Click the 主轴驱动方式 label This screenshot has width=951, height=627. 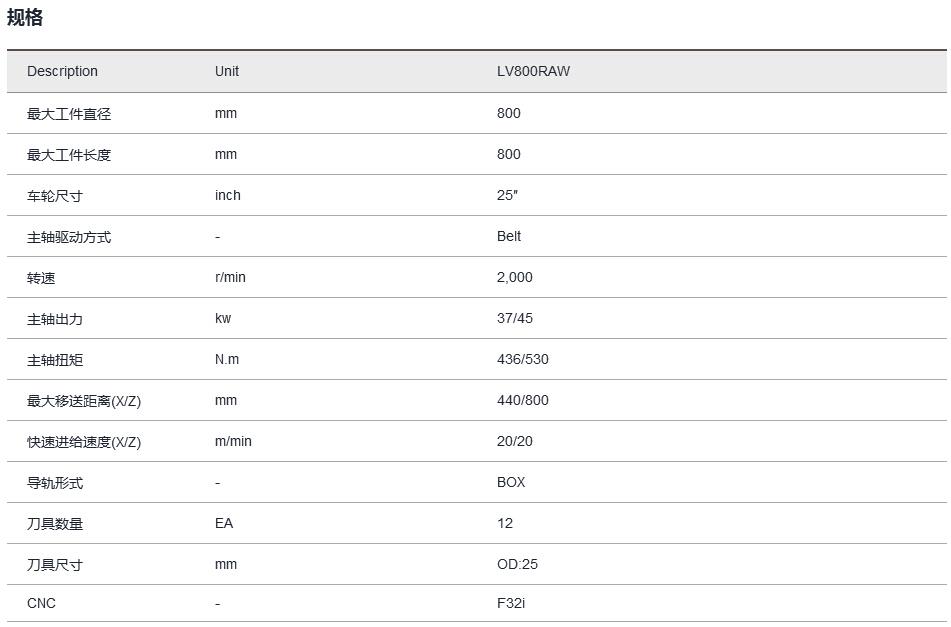(69, 237)
